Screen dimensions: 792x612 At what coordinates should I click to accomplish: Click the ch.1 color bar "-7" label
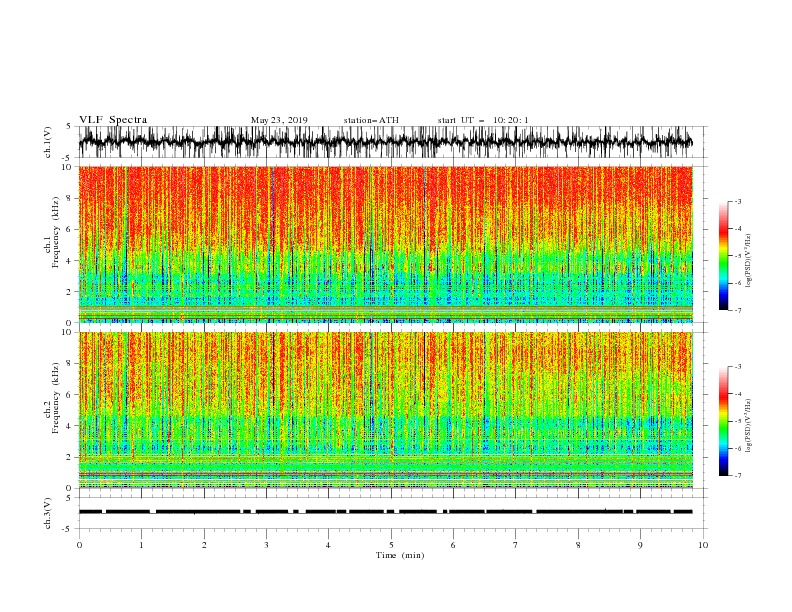737,310
